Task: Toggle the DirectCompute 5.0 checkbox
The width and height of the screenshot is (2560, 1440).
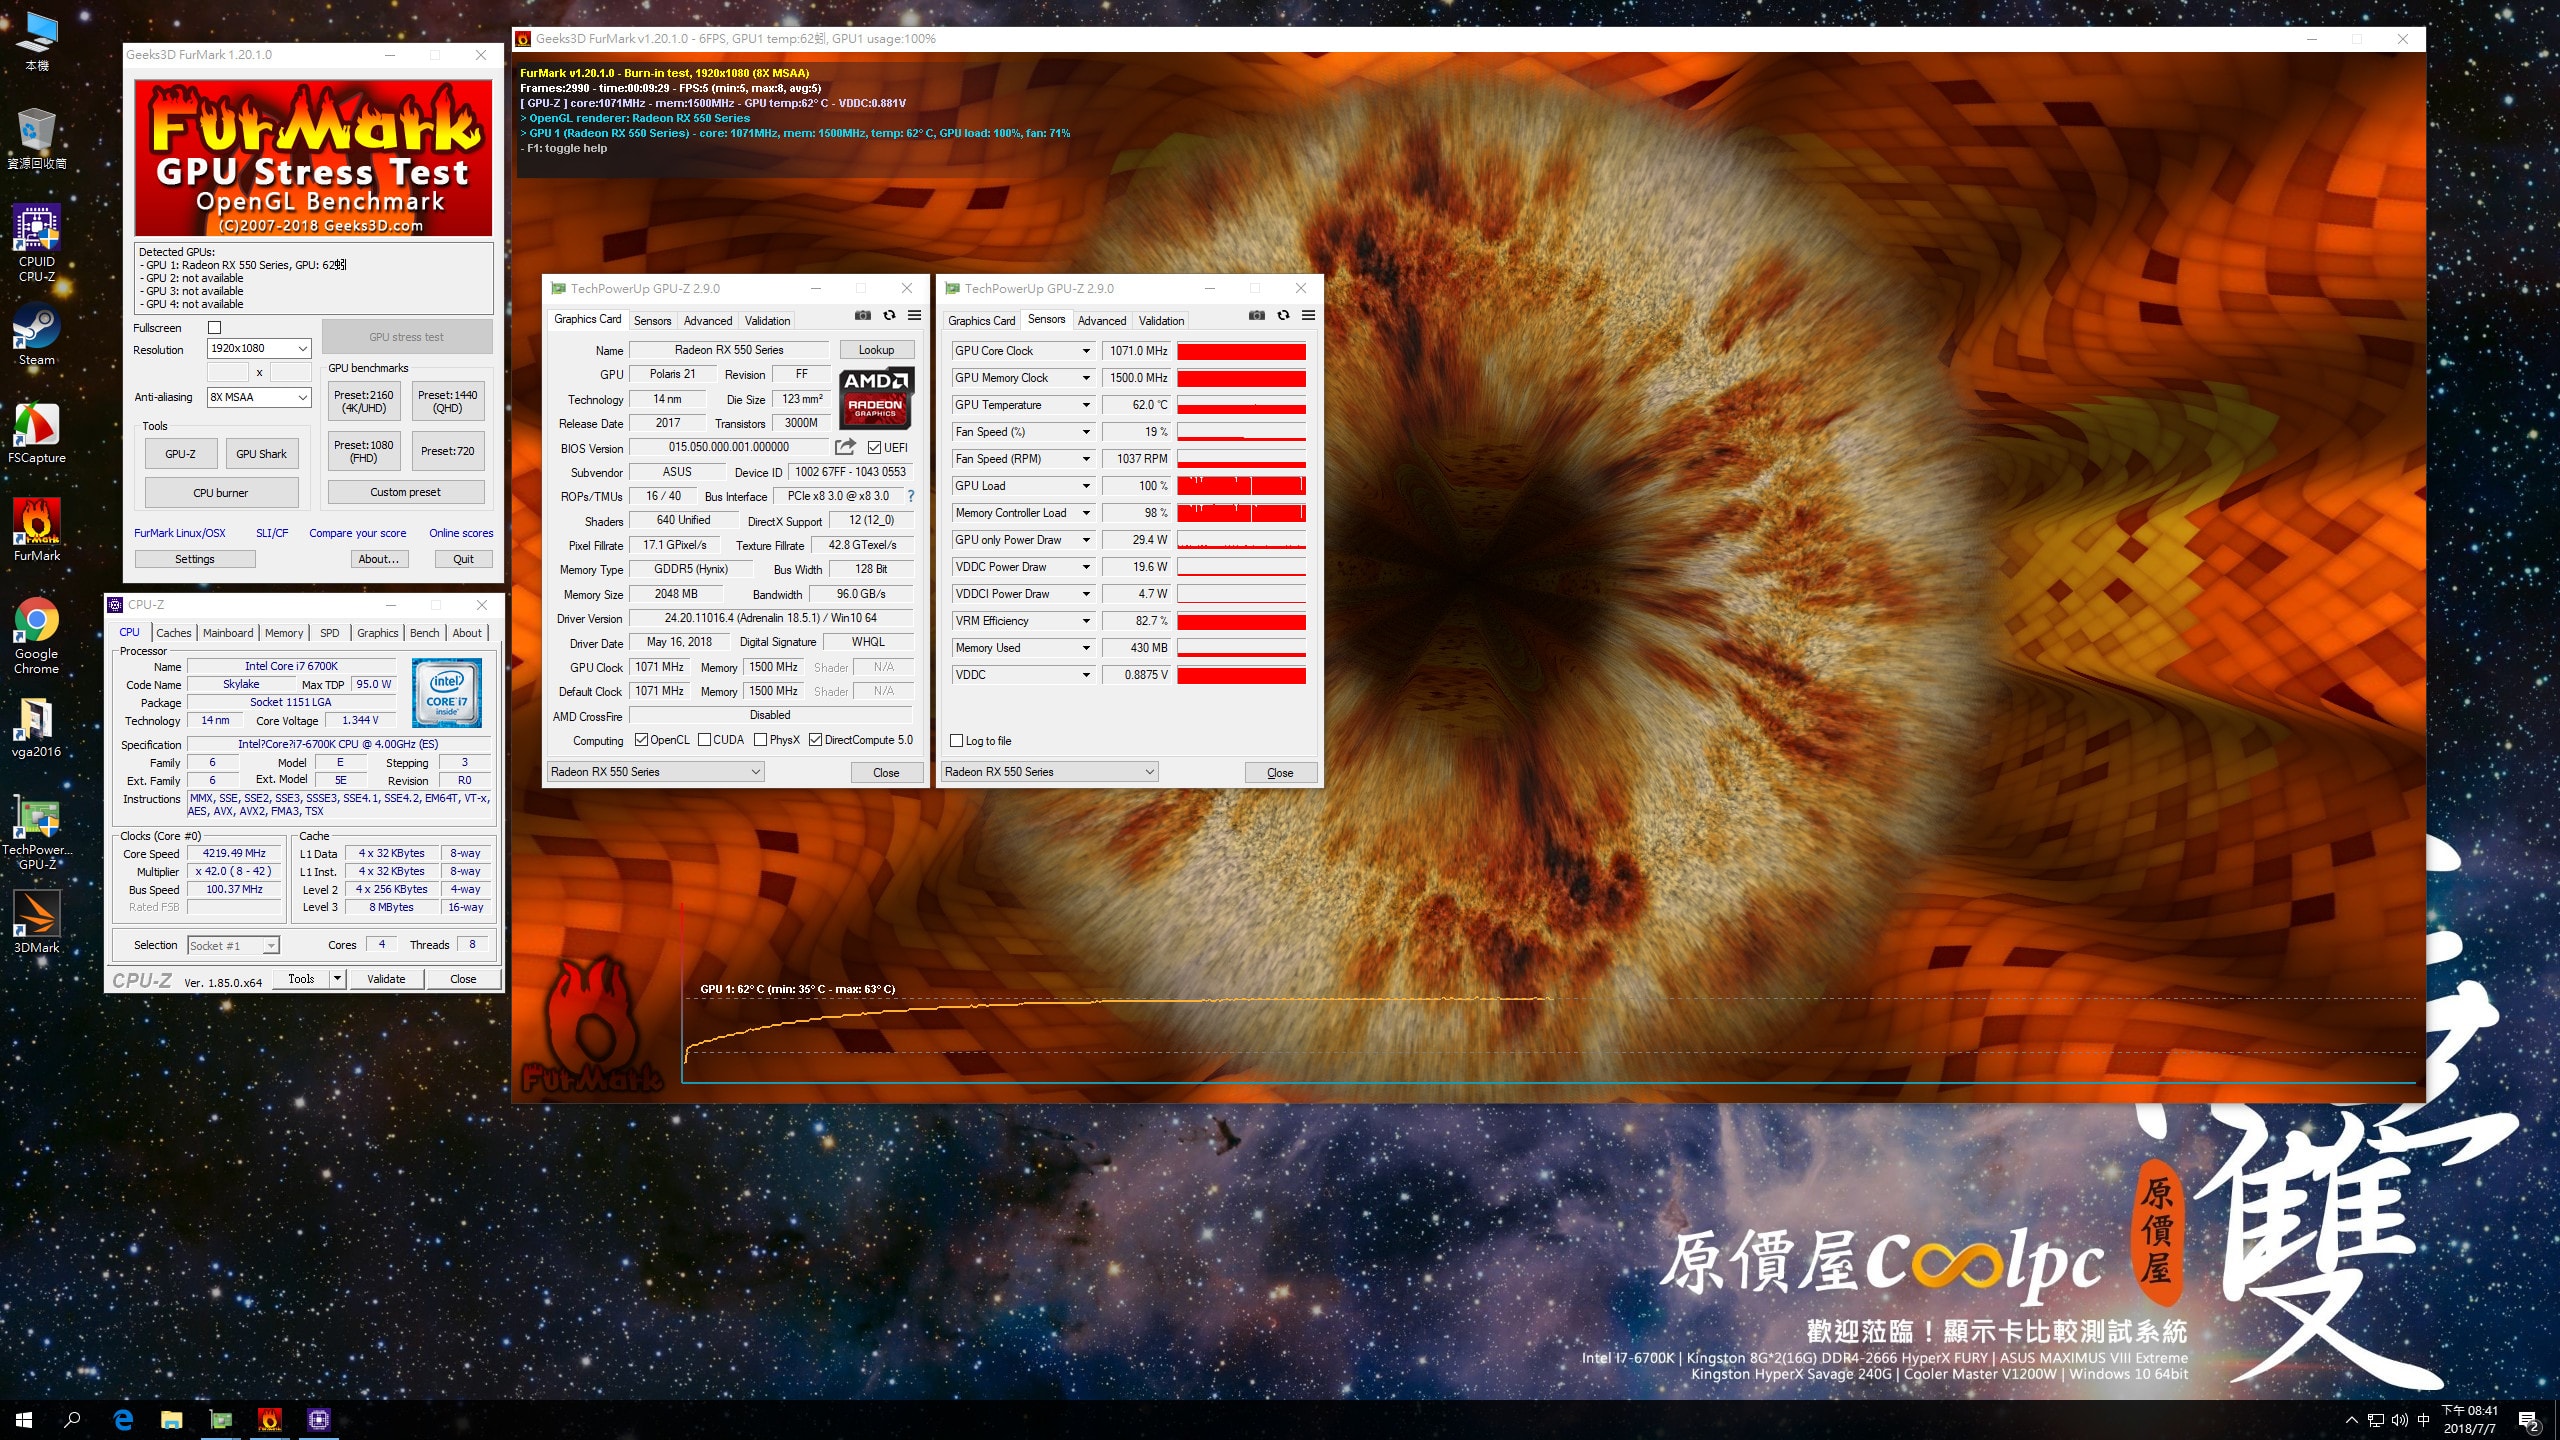Action: click(815, 740)
